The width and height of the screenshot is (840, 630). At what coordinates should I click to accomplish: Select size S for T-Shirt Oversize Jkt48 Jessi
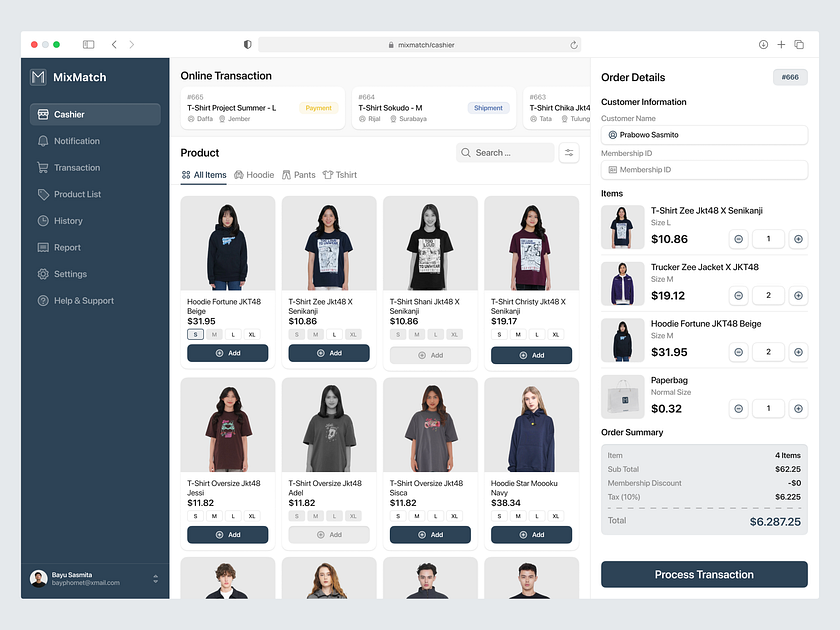pyautogui.click(x=196, y=516)
